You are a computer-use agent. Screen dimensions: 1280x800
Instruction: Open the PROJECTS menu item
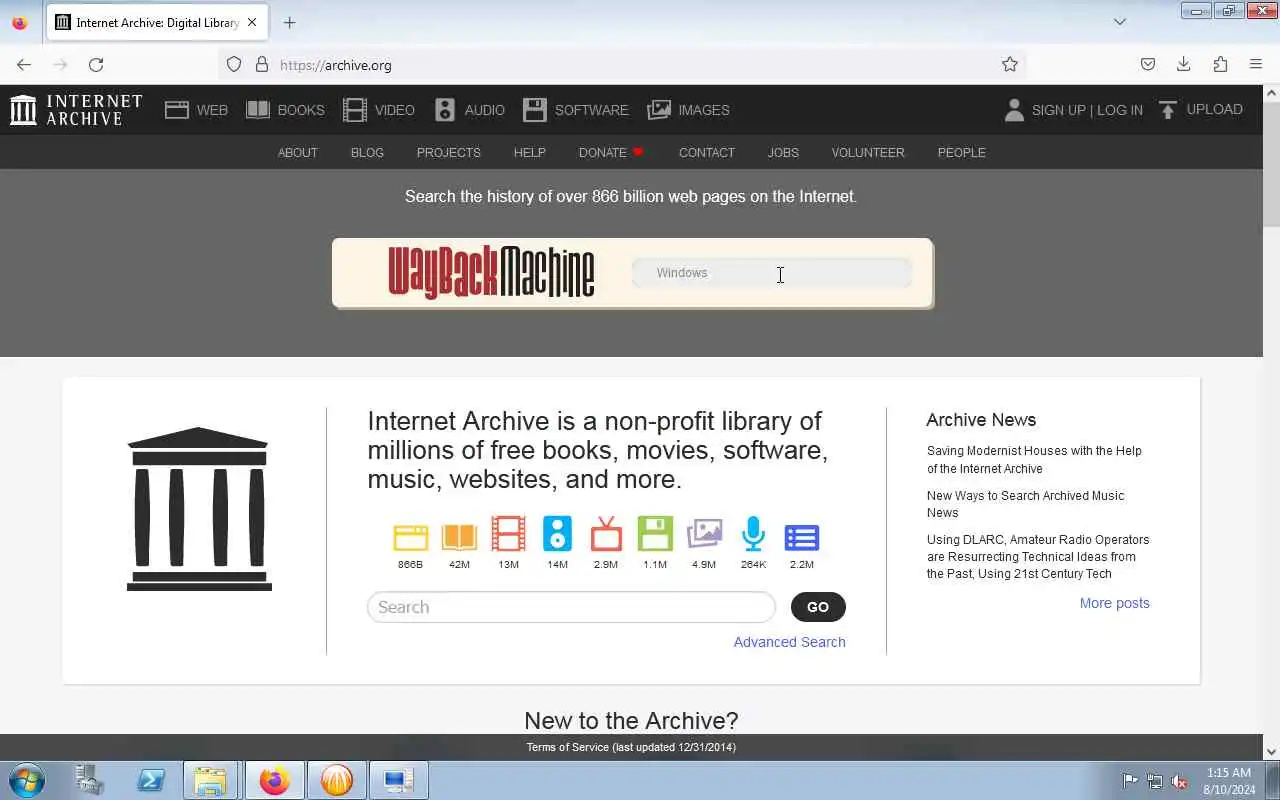[449, 153]
